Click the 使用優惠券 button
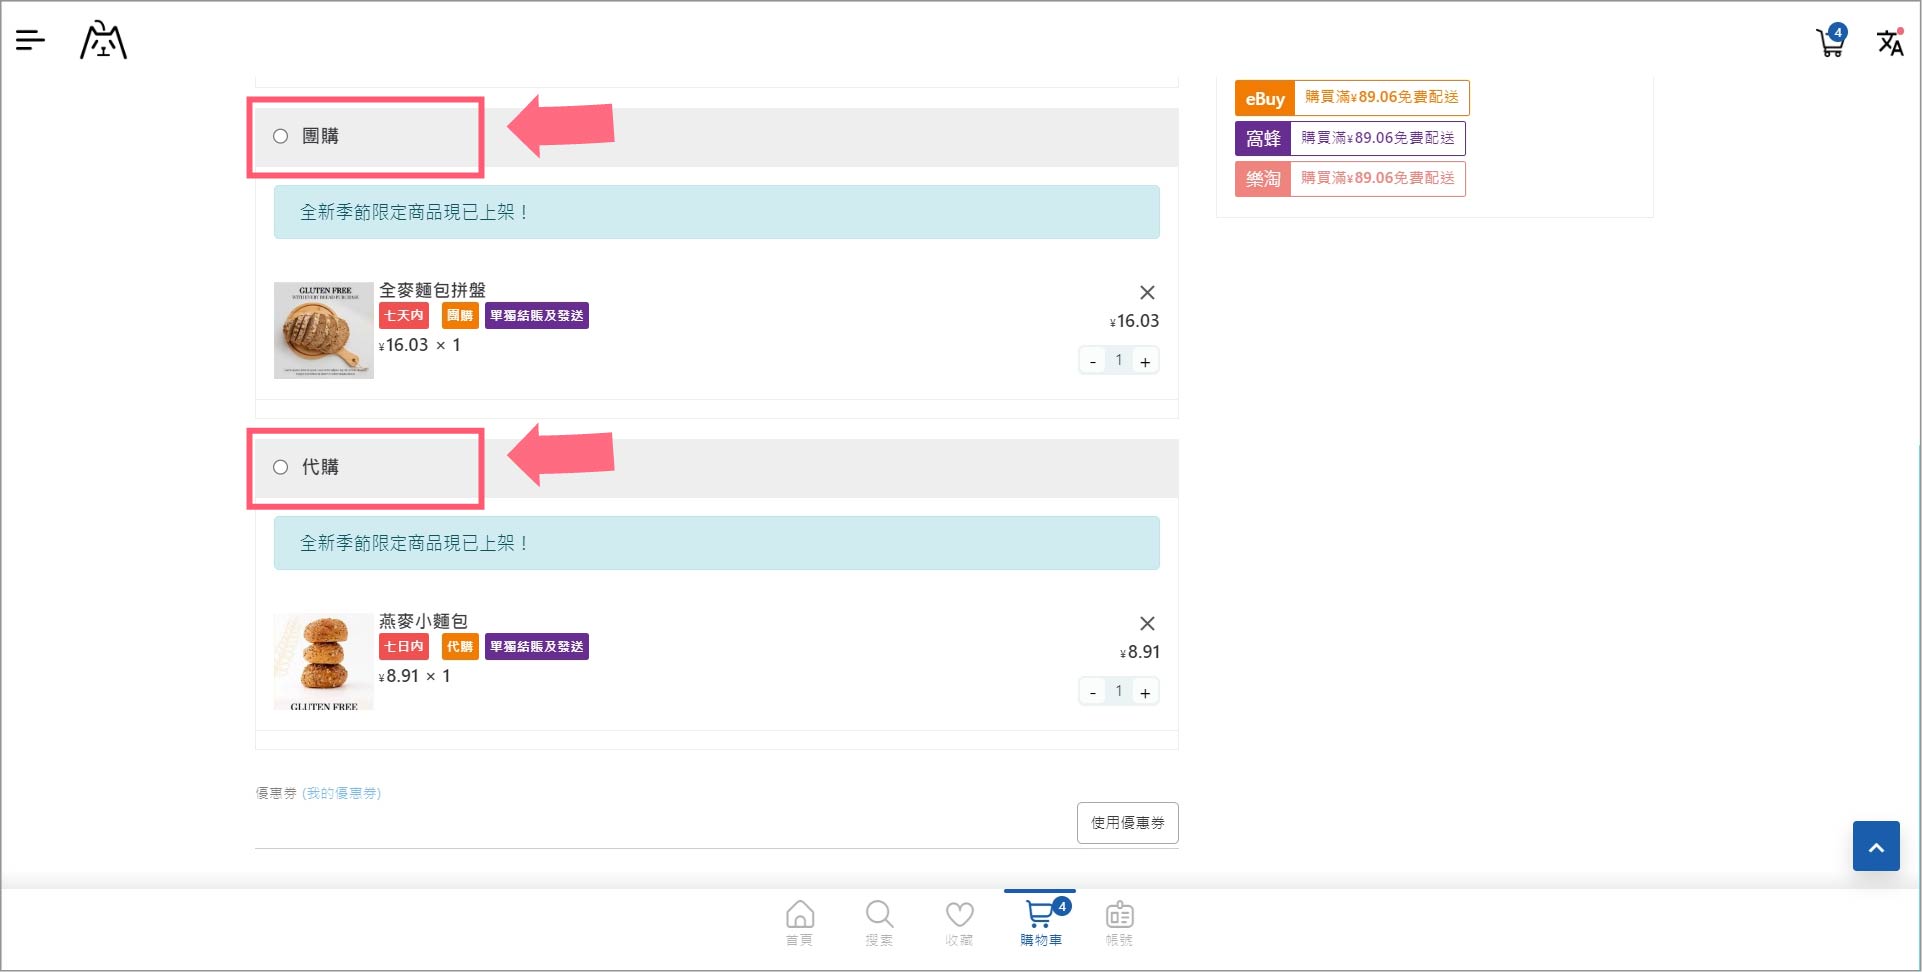This screenshot has width=1922, height=972. 1127,823
